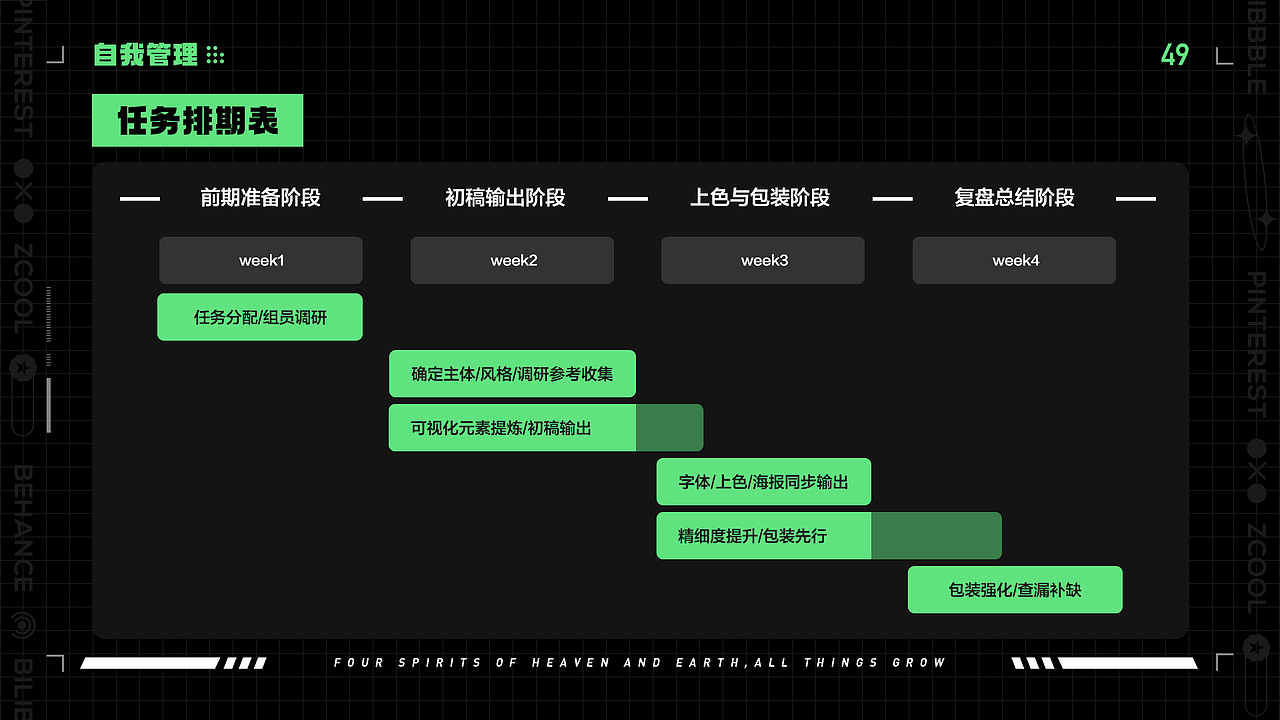Expand the 前期准备阶段 column header
Screen dimensions: 1280x720
click(259, 198)
